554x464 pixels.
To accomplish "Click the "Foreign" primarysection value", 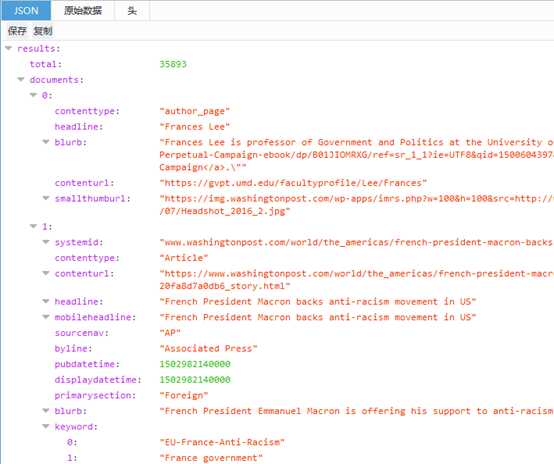I will click(183, 395).
